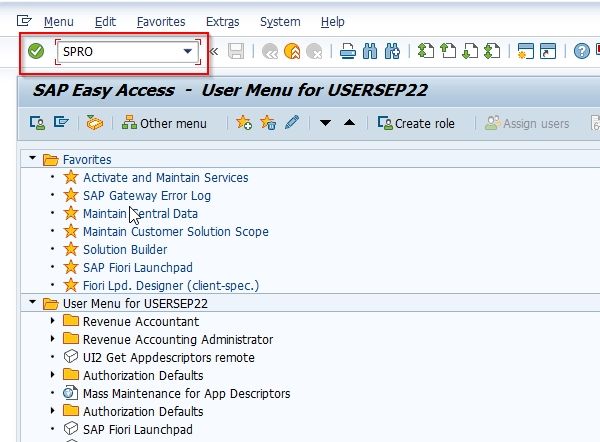This screenshot has width=600, height=442.
Task: Click the Change Favorites pencil icon
Action: pyautogui.click(x=292, y=122)
